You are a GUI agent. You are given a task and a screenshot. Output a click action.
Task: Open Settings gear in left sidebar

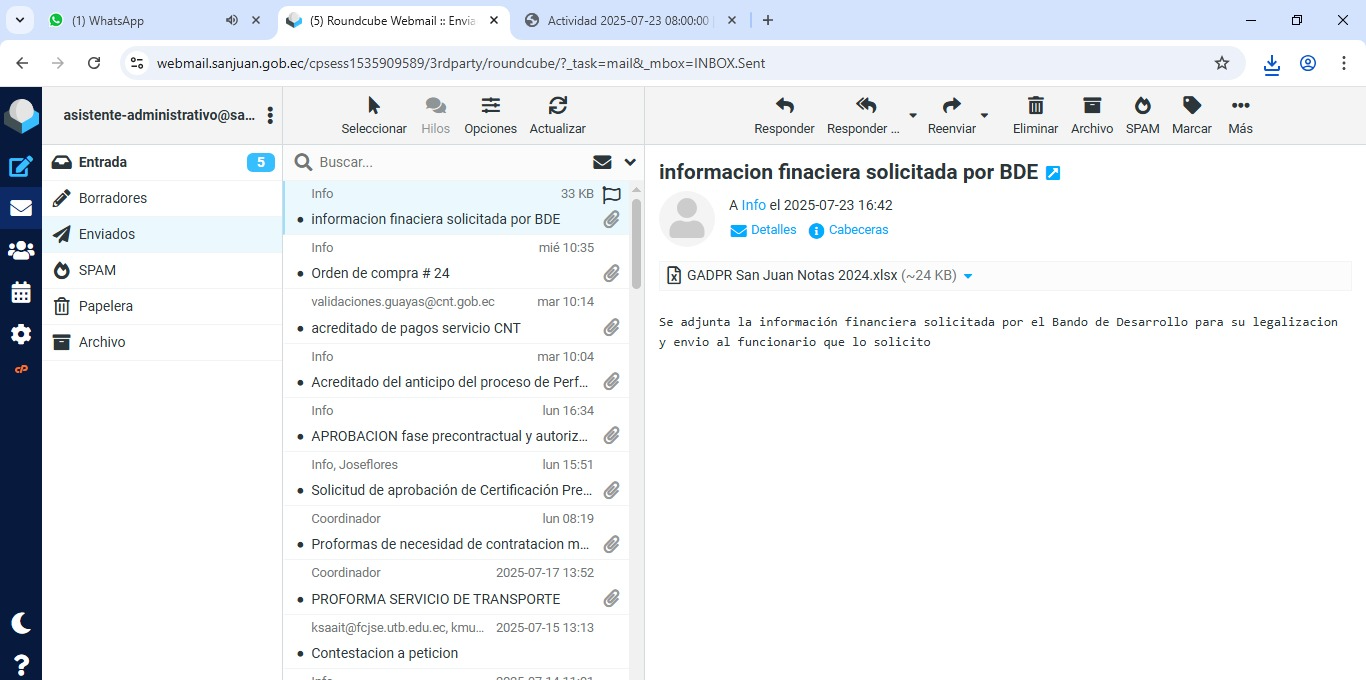pyautogui.click(x=21, y=334)
